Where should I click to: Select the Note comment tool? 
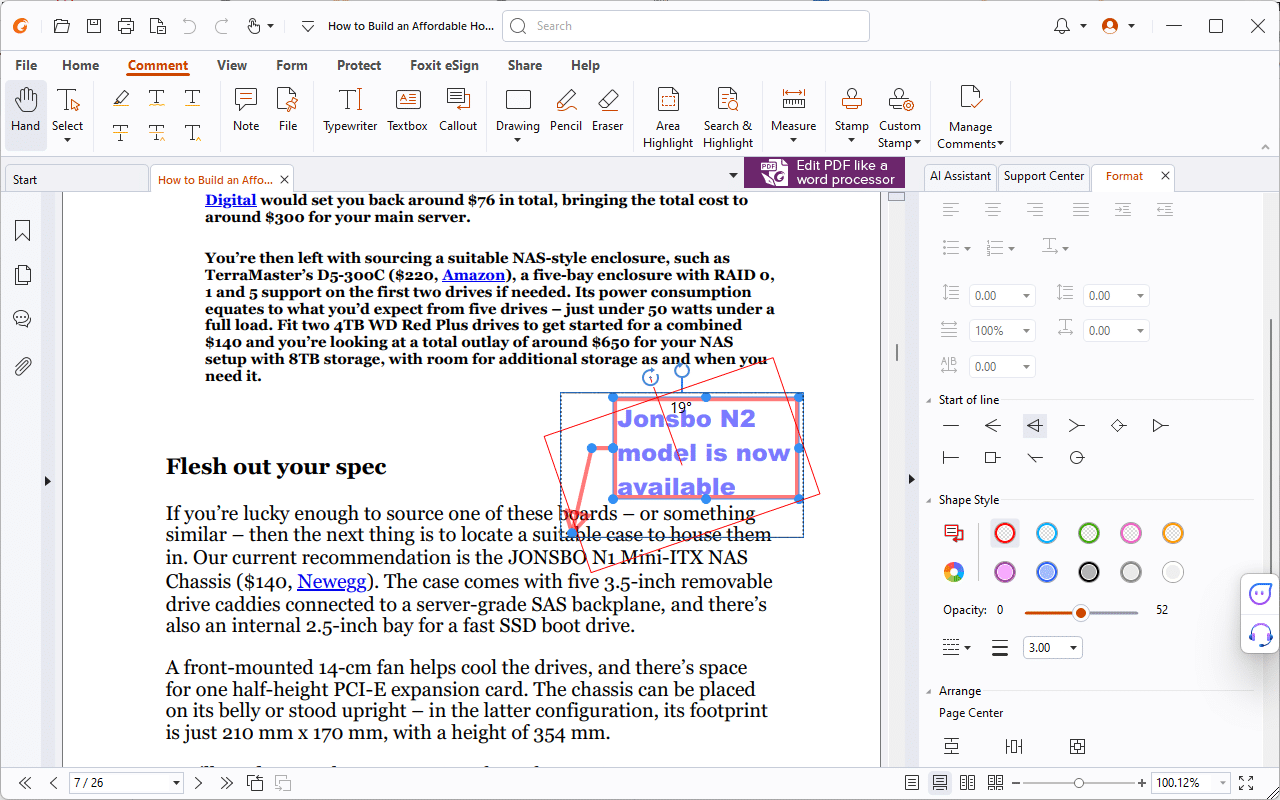(245, 110)
